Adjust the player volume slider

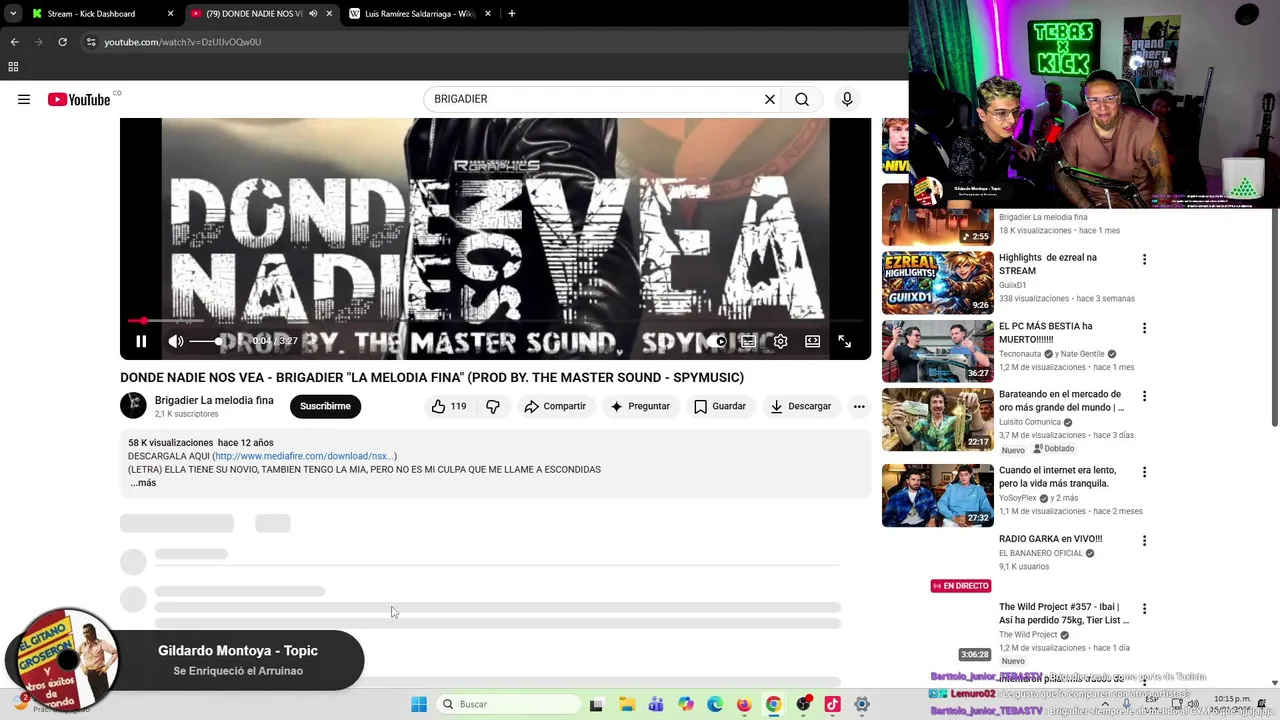(205, 341)
